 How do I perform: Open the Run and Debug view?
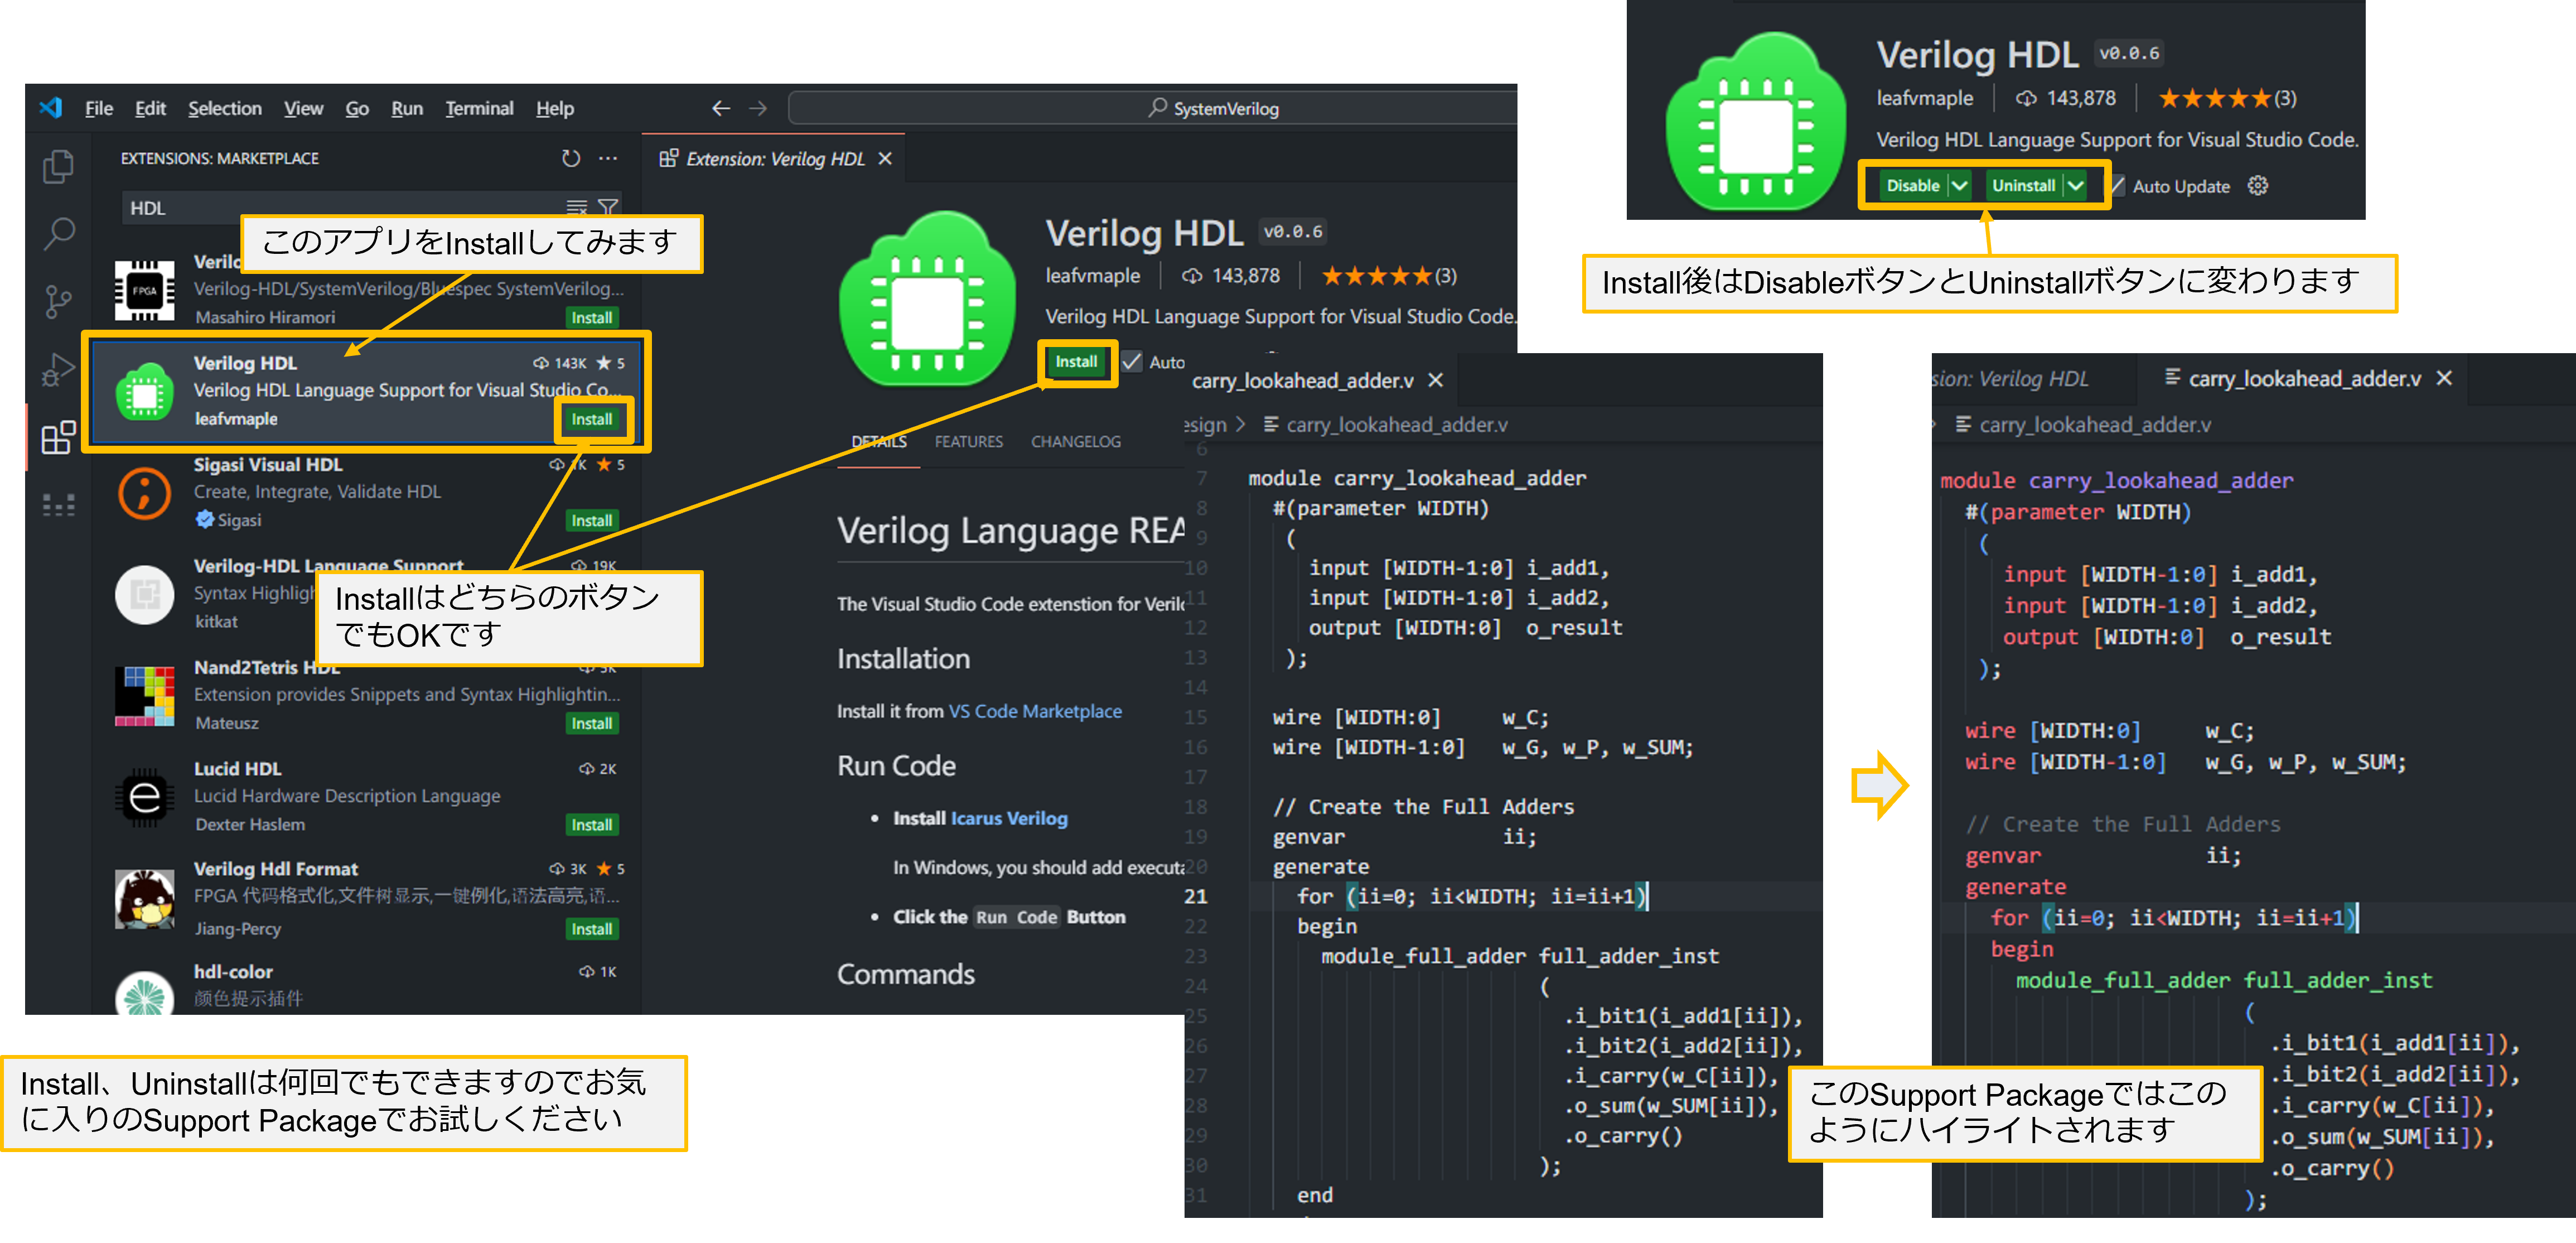click(58, 369)
